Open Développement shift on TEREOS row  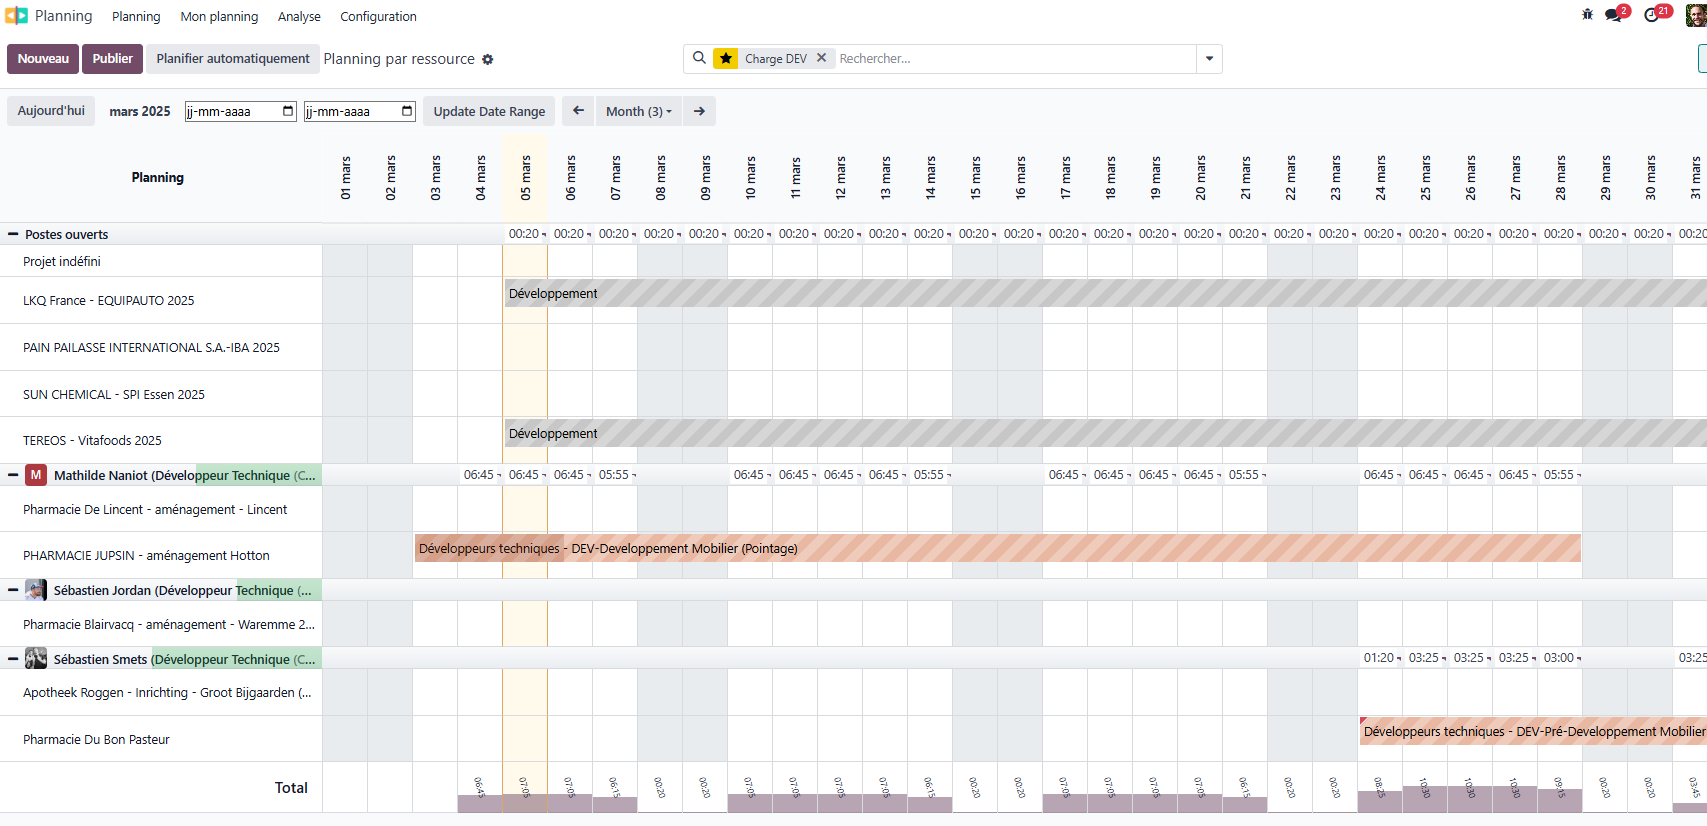click(x=1105, y=433)
